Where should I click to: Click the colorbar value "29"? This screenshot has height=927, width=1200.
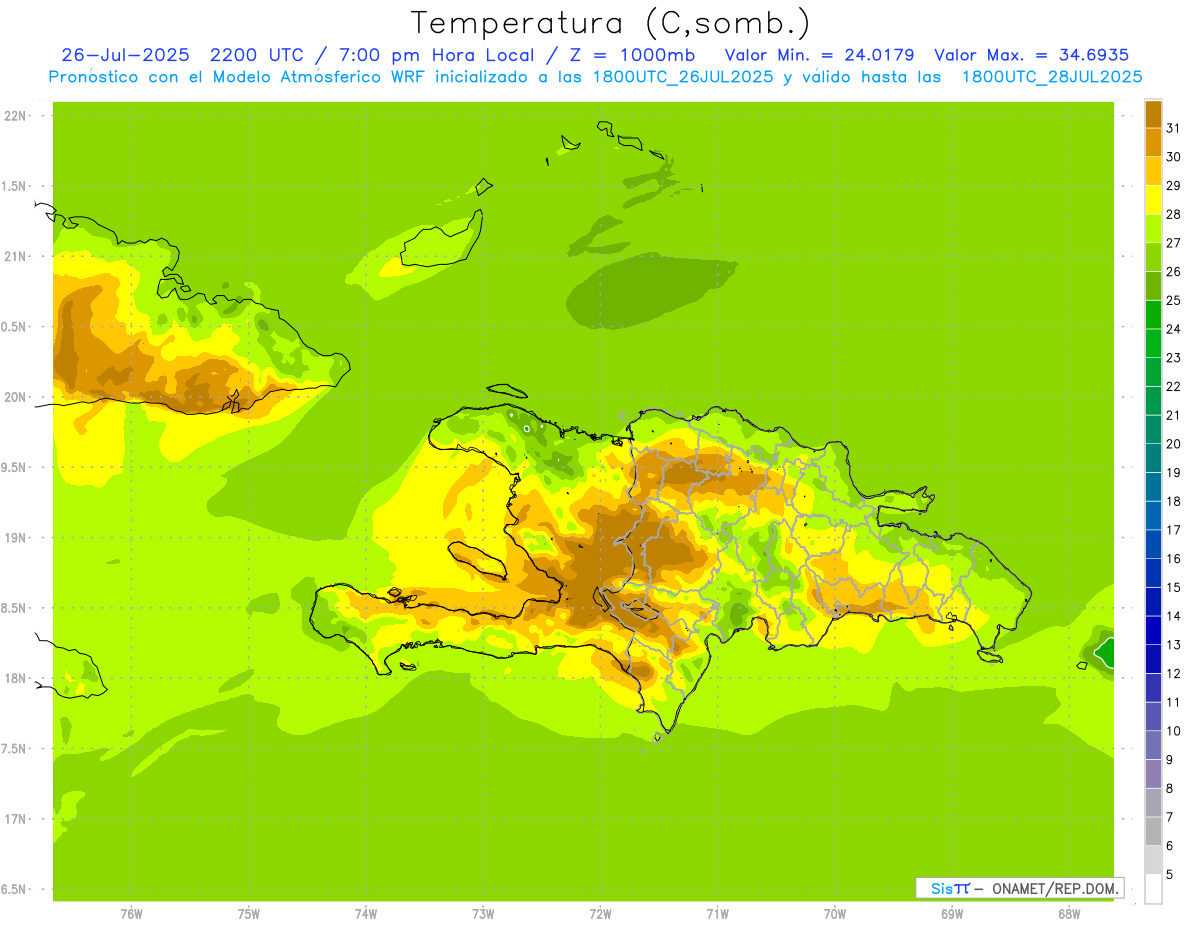1173,185
